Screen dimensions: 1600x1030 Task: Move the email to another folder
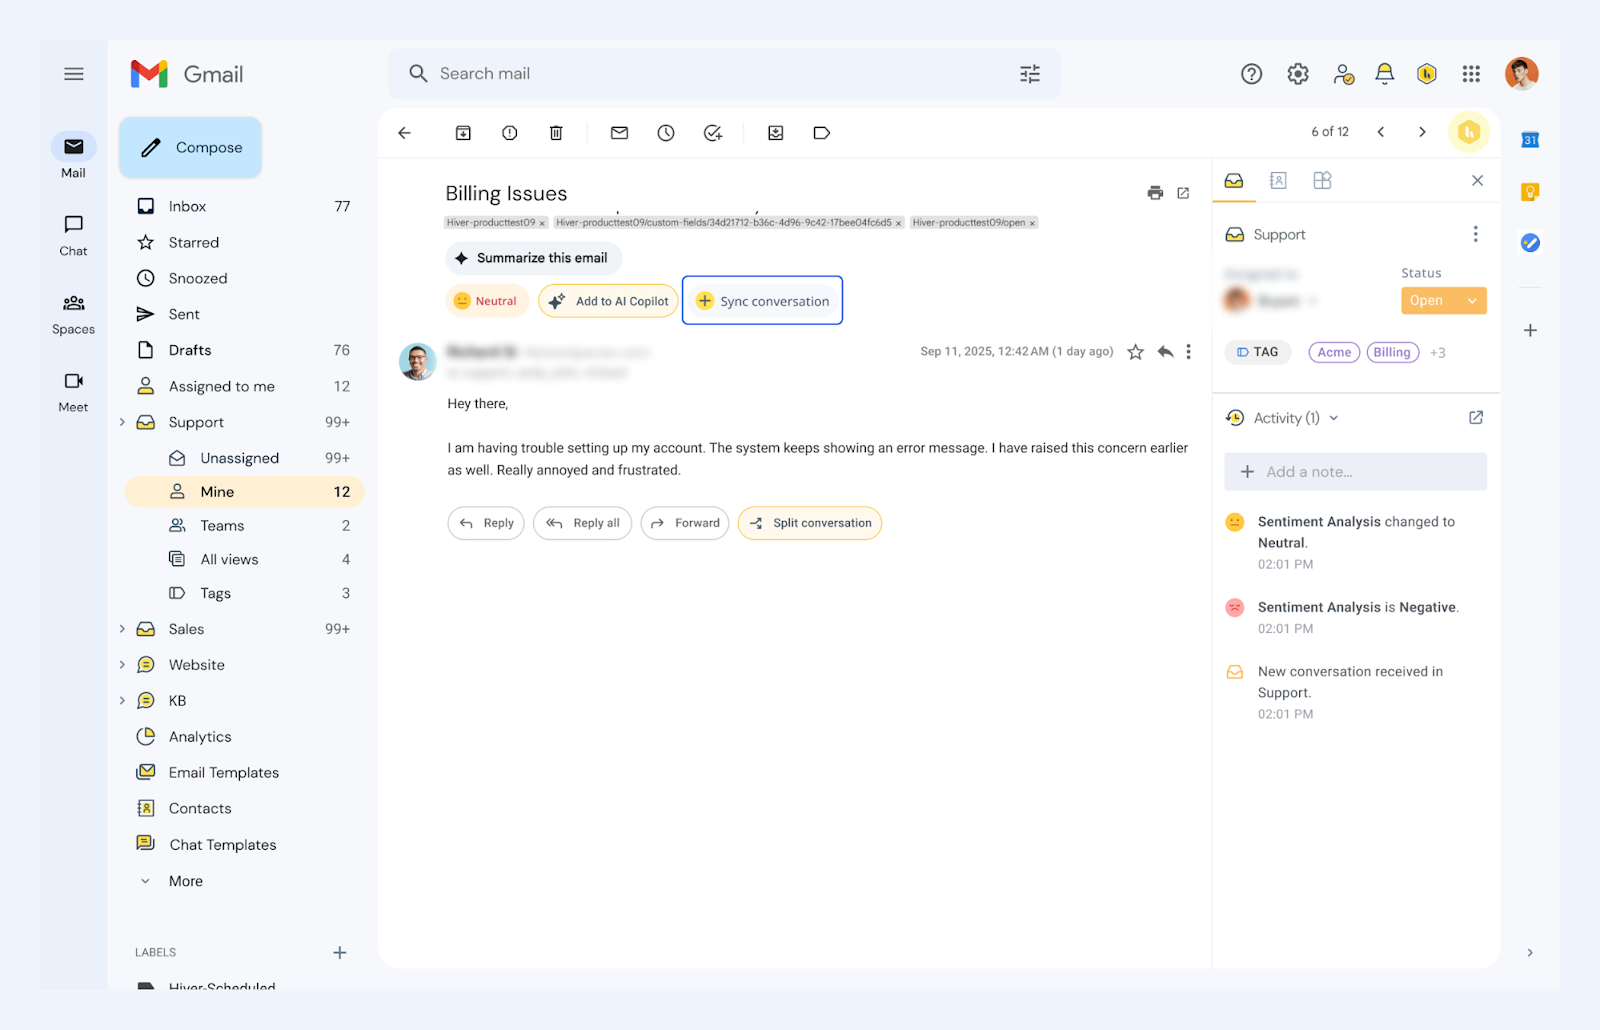(775, 133)
